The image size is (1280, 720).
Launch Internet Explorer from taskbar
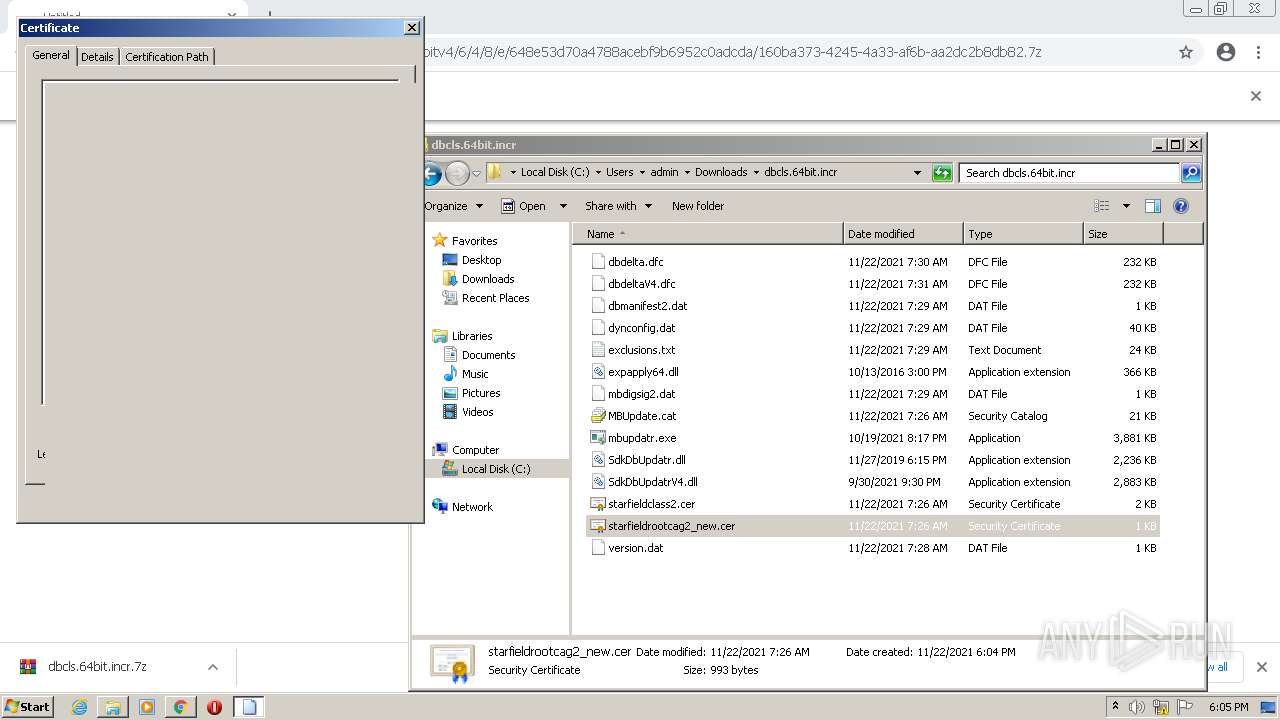pyautogui.click(x=79, y=707)
